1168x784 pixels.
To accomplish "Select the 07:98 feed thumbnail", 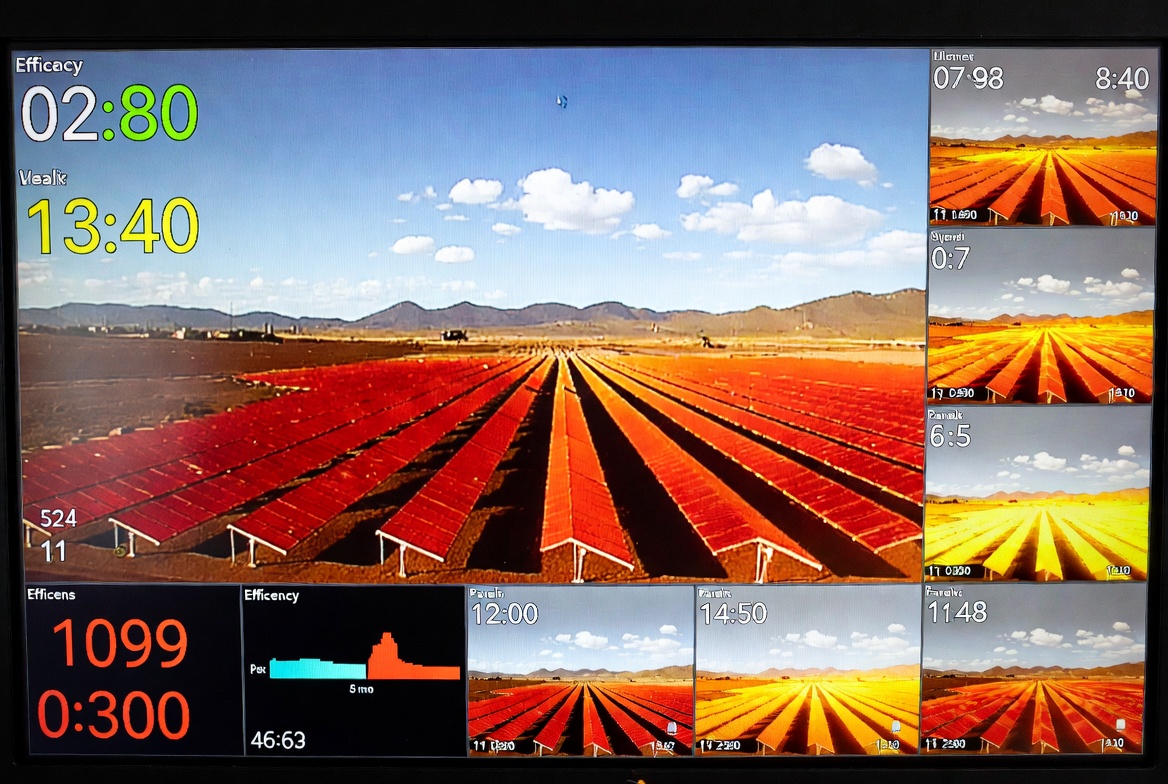I will point(1042,138).
